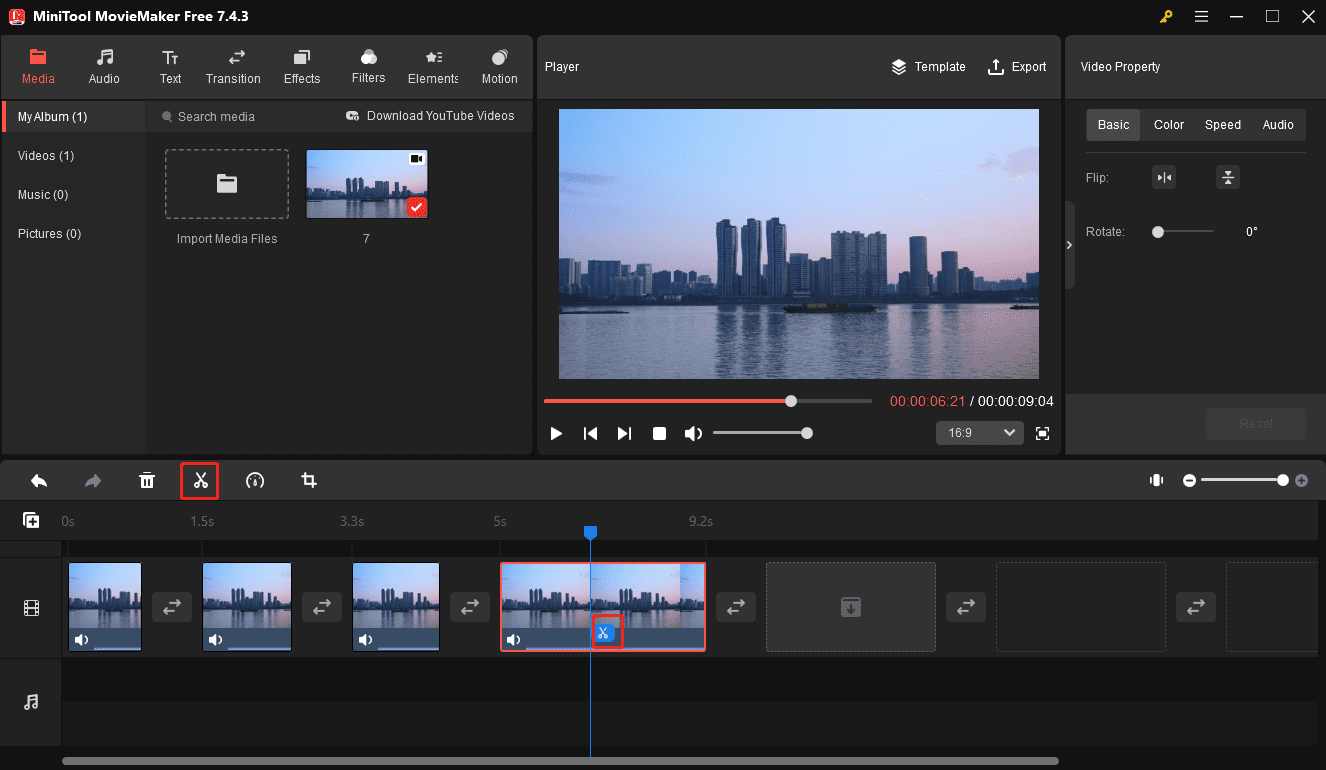Open the Audio tab

[x=104, y=66]
